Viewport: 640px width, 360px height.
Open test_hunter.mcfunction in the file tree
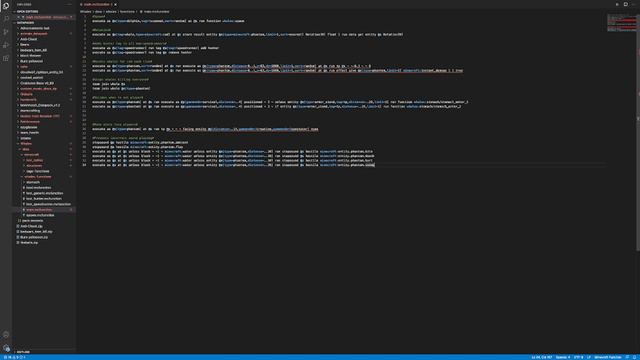click(x=44, y=199)
